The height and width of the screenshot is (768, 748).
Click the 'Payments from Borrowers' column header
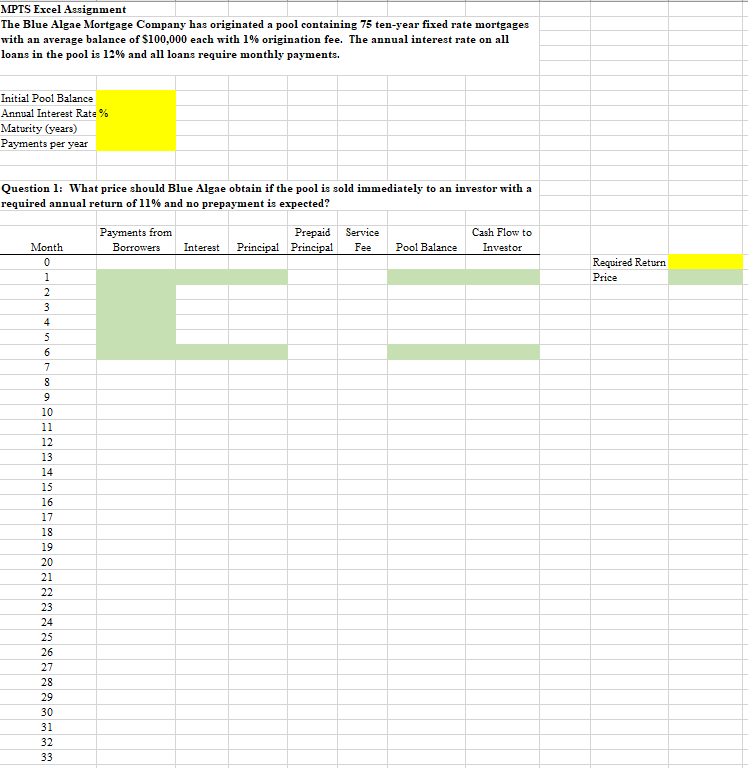[x=136, y=240]
